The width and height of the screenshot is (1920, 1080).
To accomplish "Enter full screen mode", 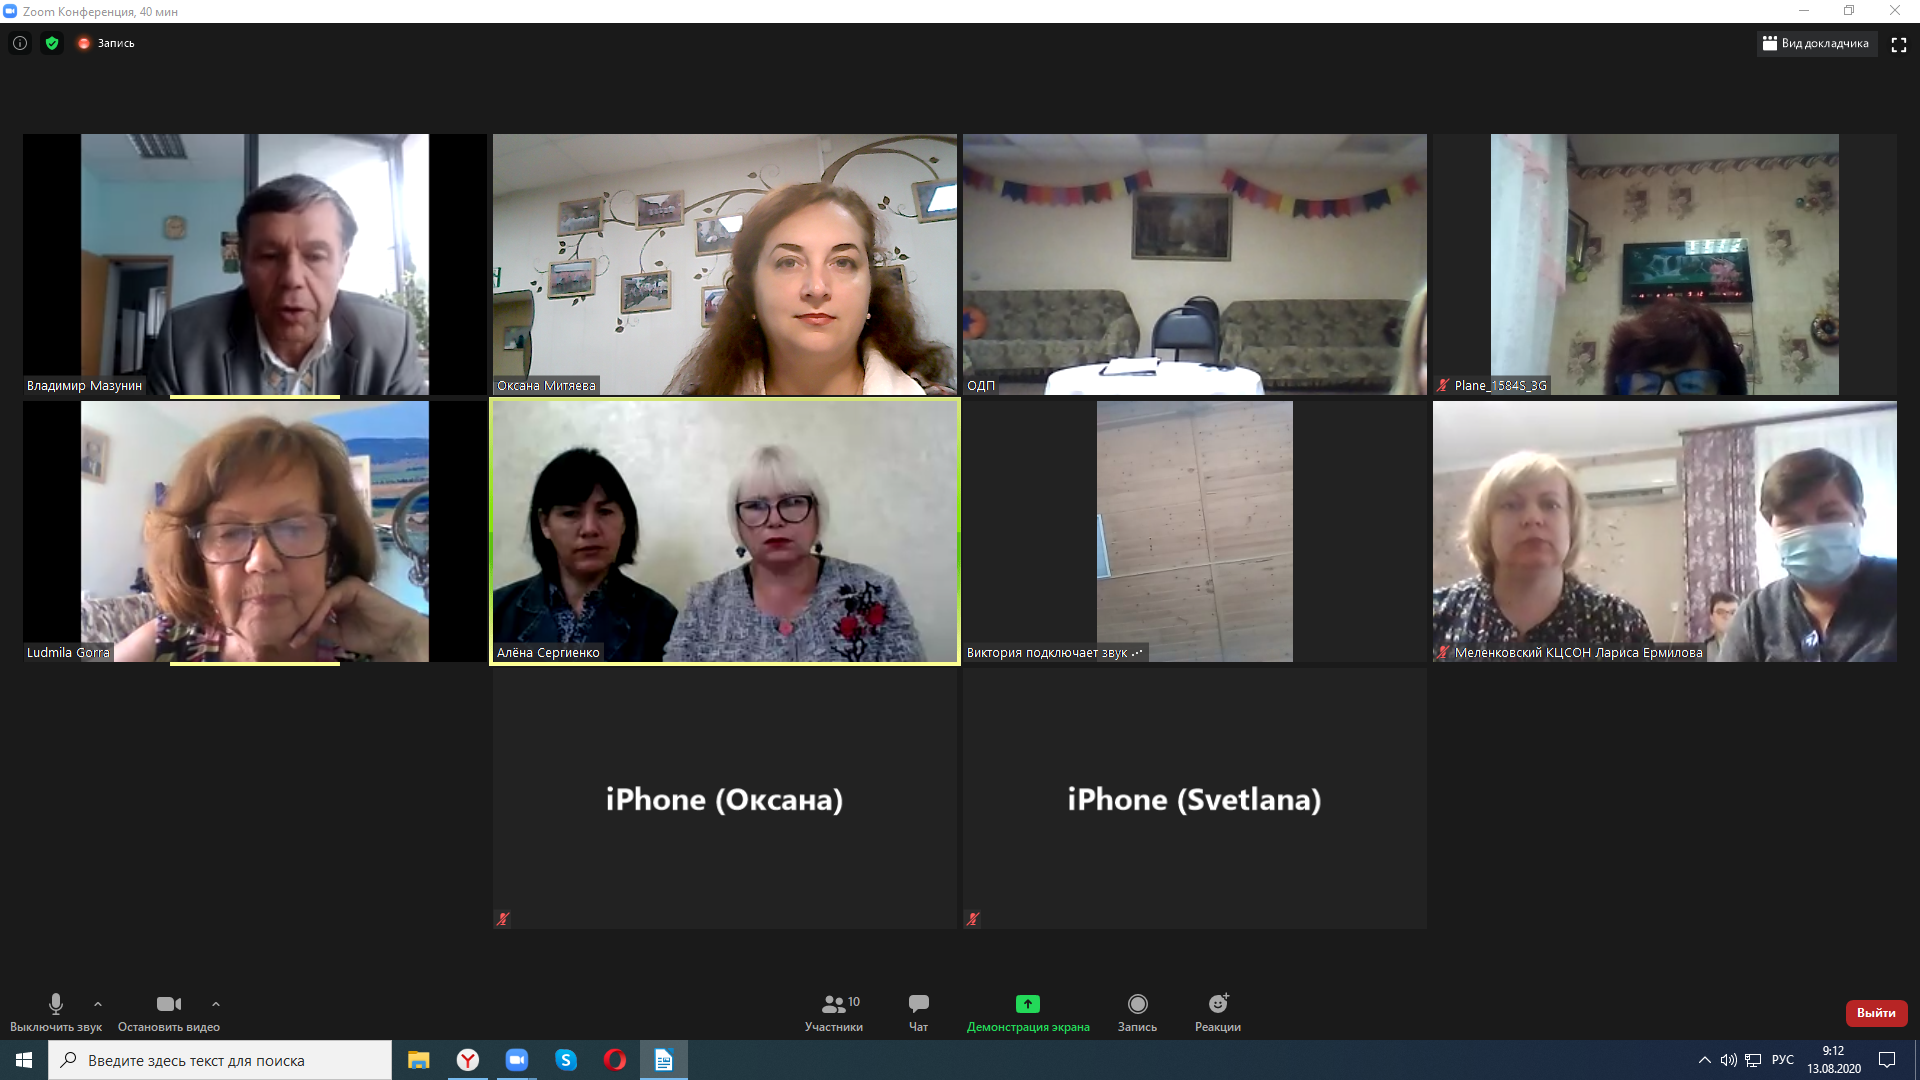I will (x=1898, y=44).
